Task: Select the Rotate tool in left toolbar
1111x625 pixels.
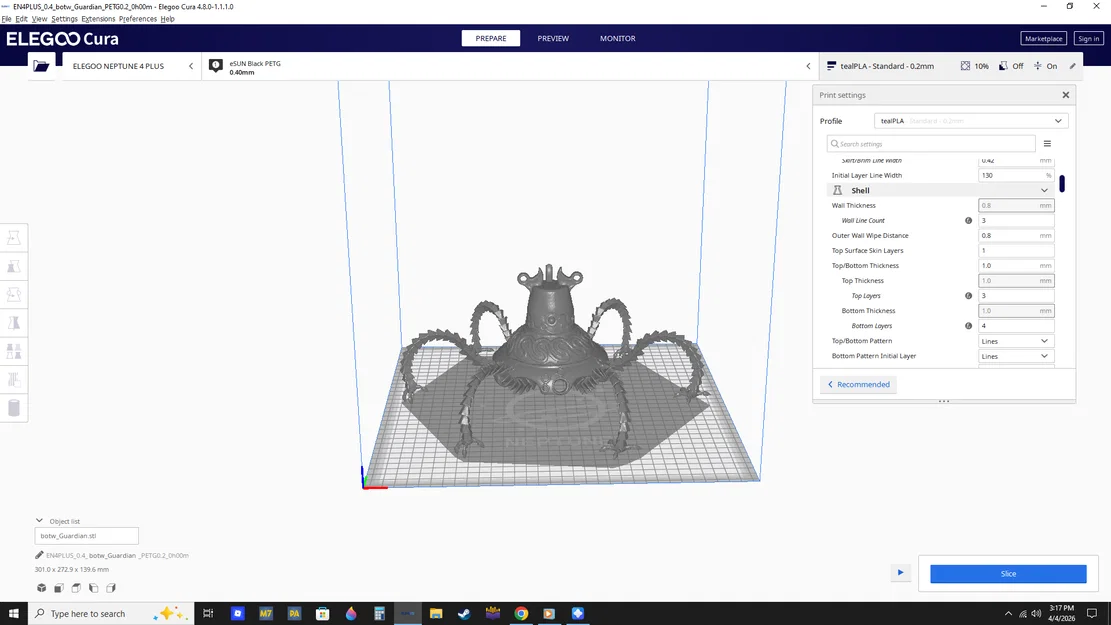Action: pyautogui.click(x=13, y=295)
